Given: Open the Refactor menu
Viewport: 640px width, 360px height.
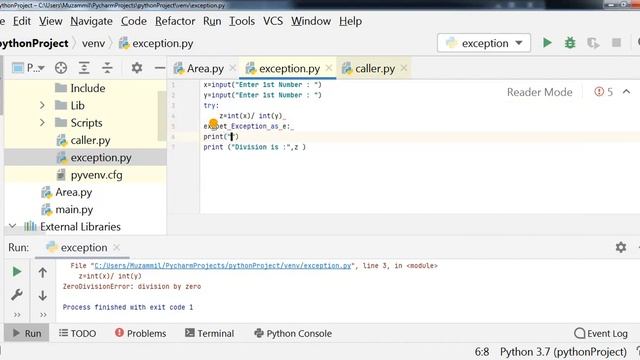Looking at the screenshot, I should [175, 21].
